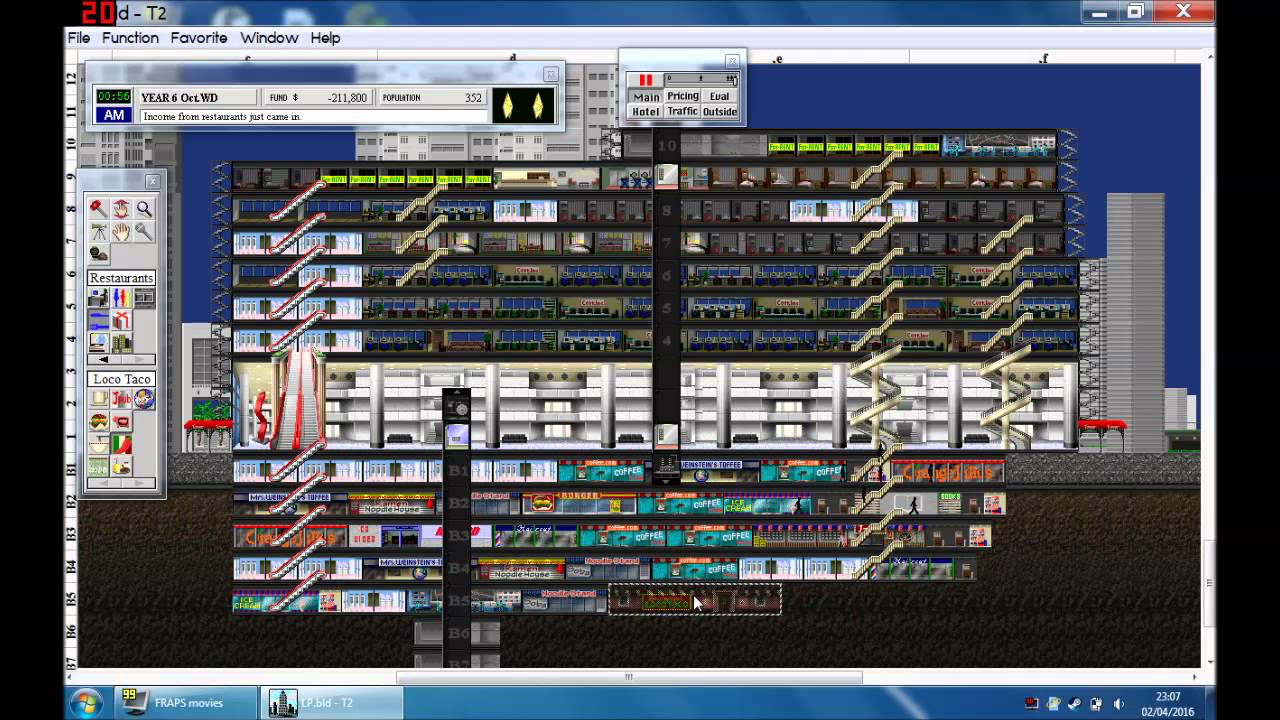The width and height of the screenshot is (1280, 720).
Task: Select the magnifying glass tool
Action: (144, 209)
